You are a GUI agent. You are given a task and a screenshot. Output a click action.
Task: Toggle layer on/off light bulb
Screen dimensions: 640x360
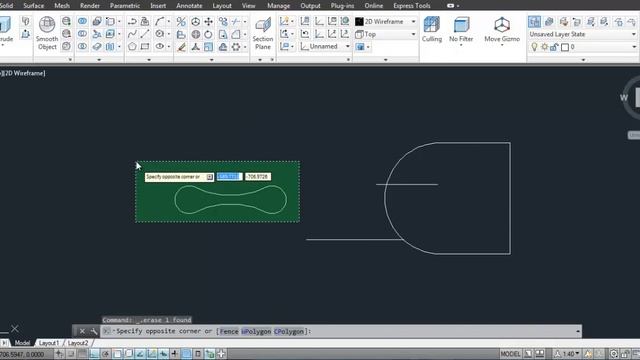pyautogui.click(x=534, y=47)
